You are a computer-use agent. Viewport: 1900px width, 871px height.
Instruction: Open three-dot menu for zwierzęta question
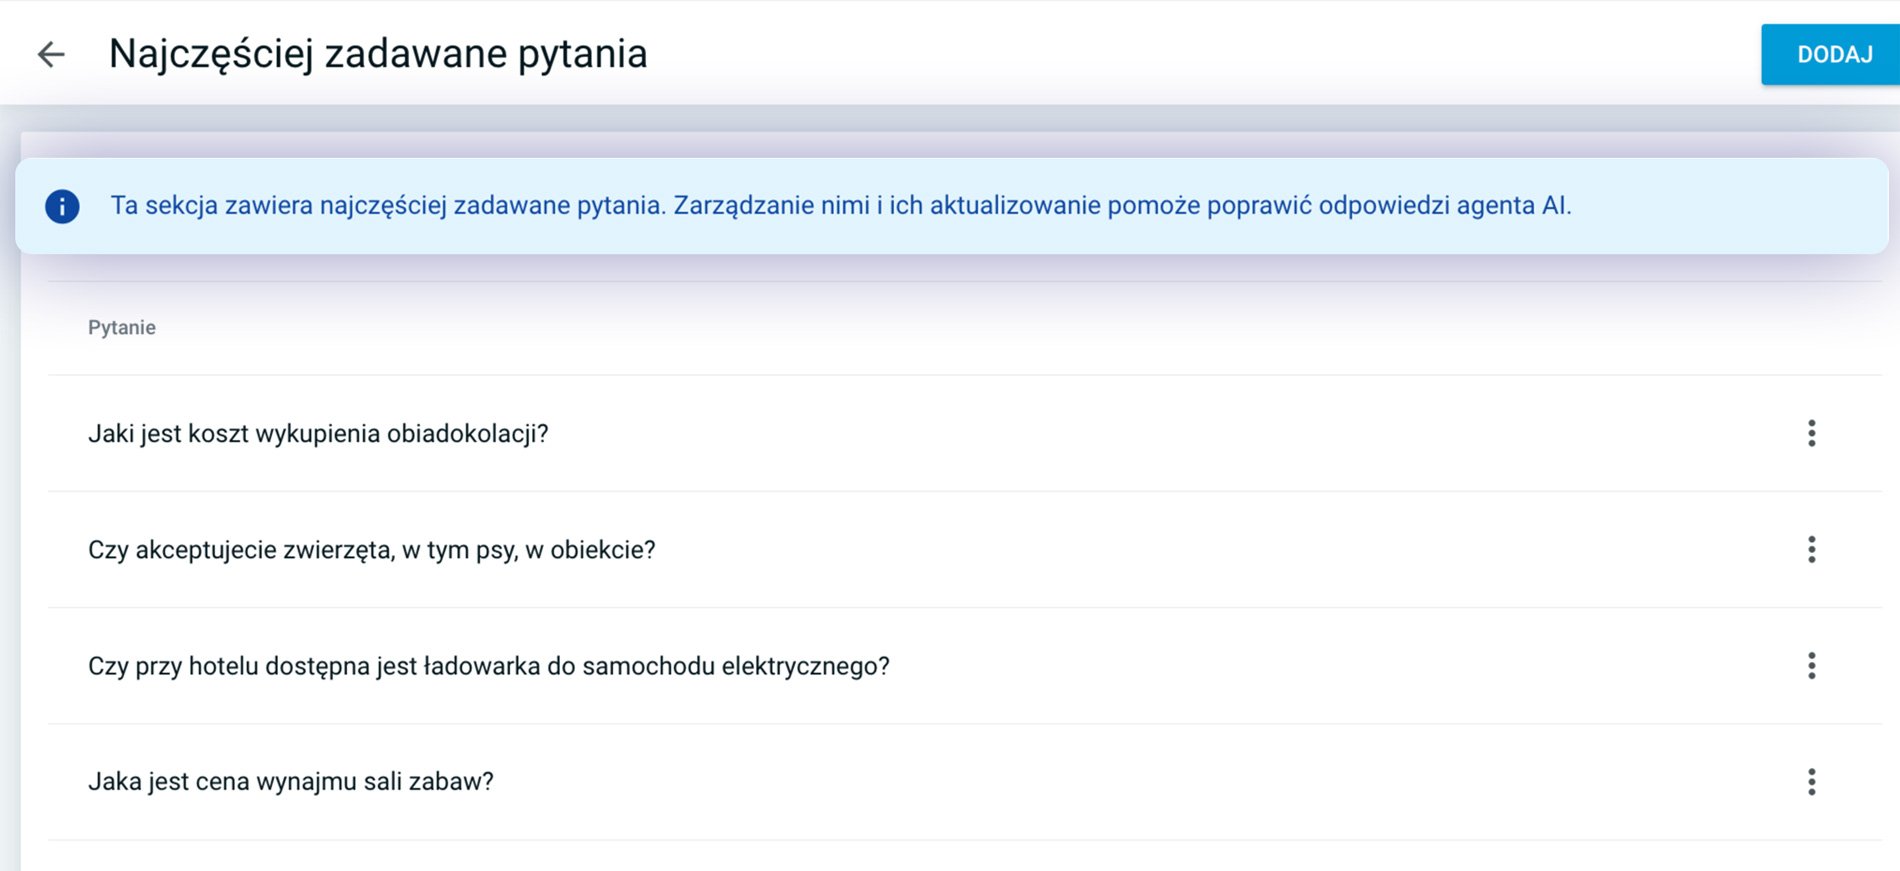point(1811,549)
